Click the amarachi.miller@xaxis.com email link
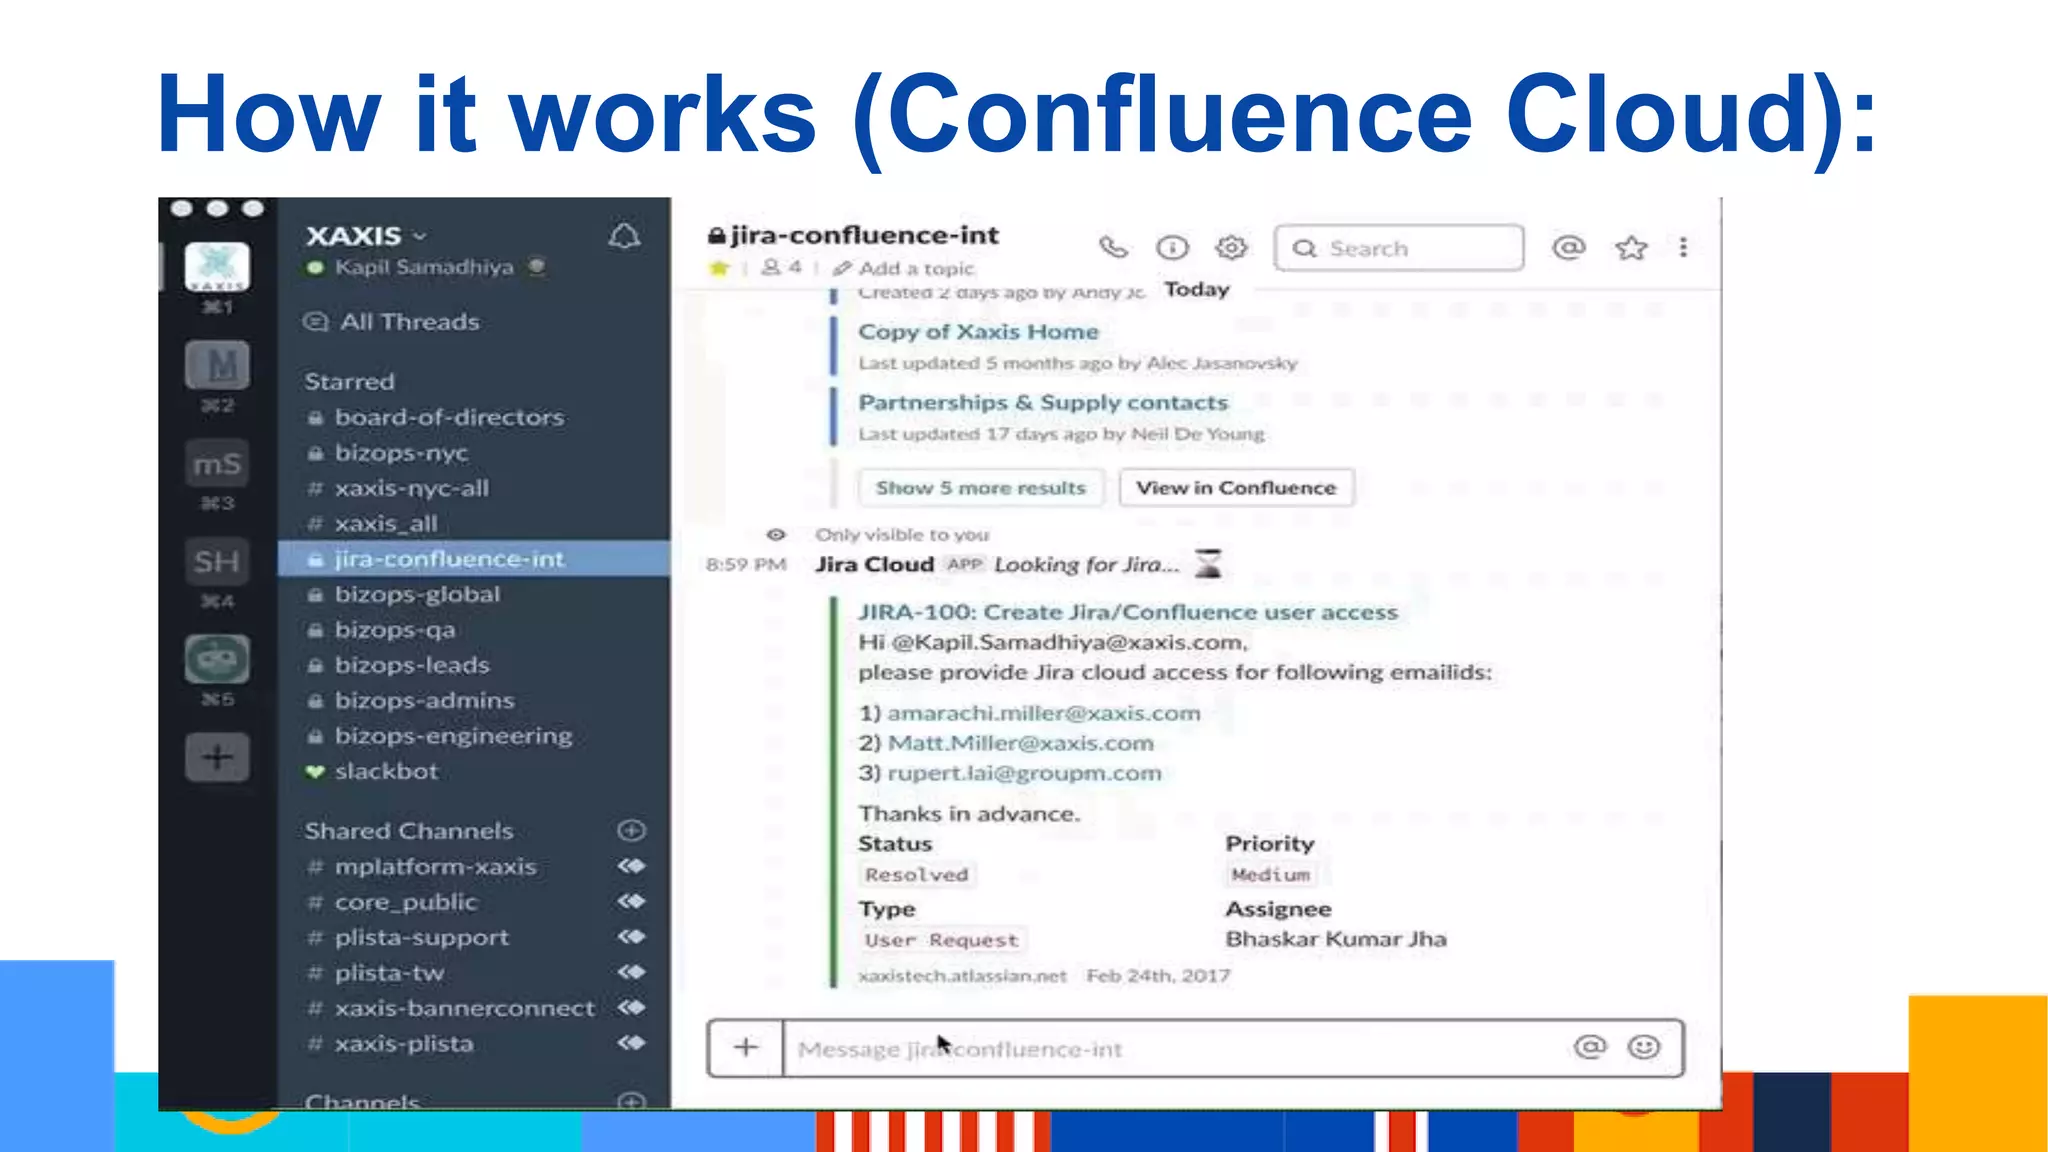The width and height of the screenshot is (2048, 1152). (1044, 713)
